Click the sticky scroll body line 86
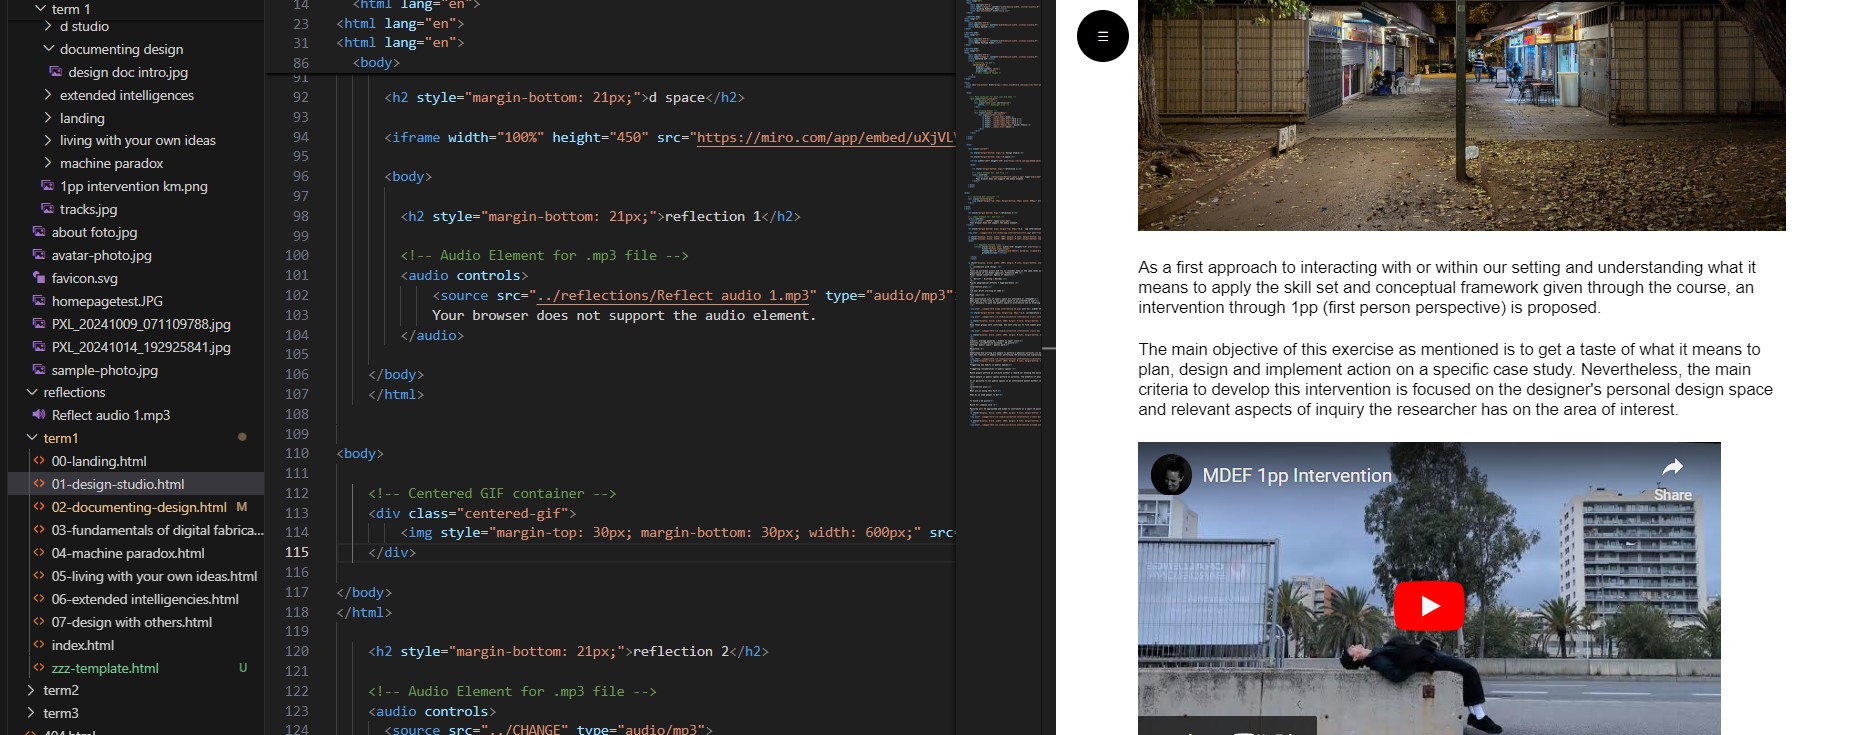Image resolution: width=1851 pixels, height=735 pixels. (376, 62)
